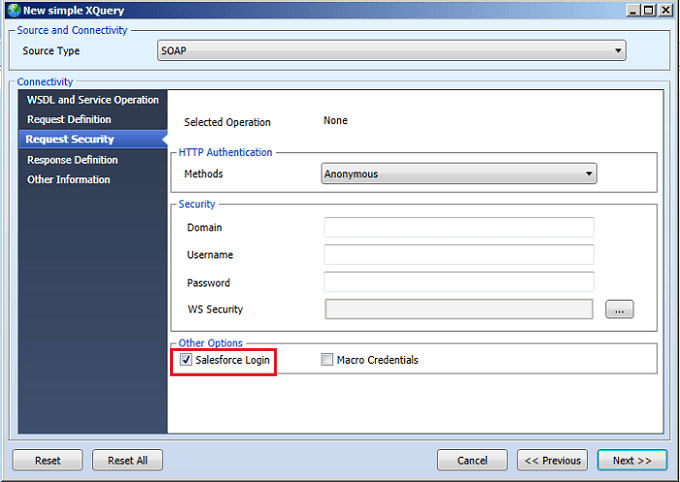This screenshot has width=680, height=482.
Task: Click the Reset All button
Action: click(128, 460)
